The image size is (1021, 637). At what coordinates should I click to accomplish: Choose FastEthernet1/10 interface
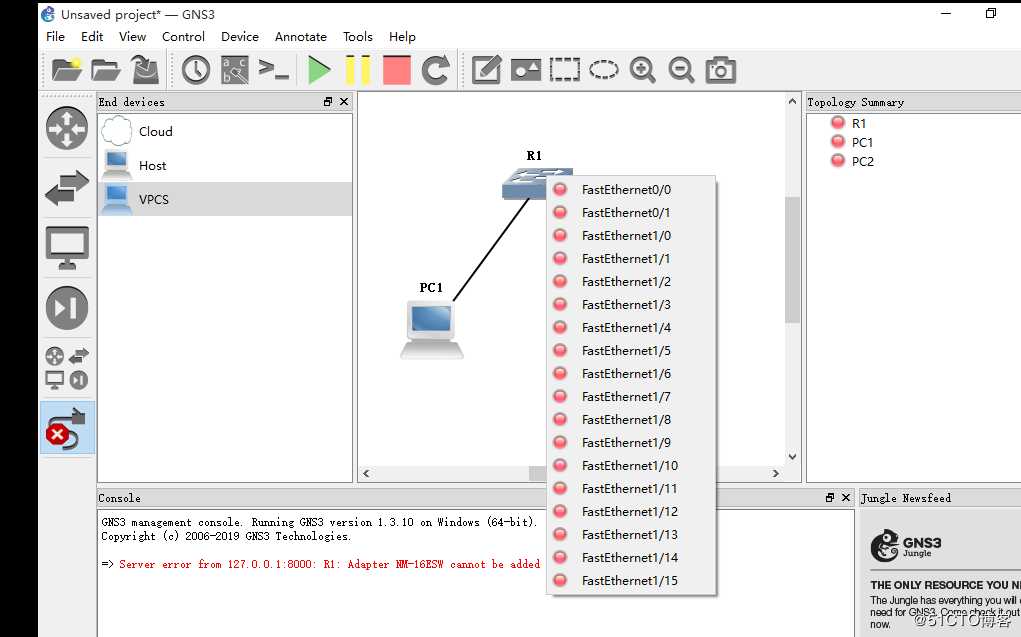click(631, 465)
